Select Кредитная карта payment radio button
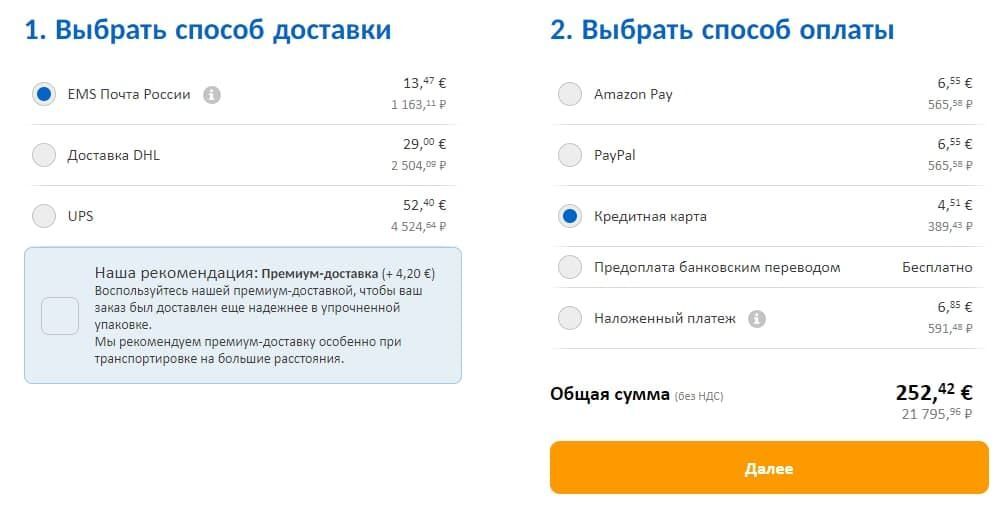1007x516 pixels. point(569,216)
